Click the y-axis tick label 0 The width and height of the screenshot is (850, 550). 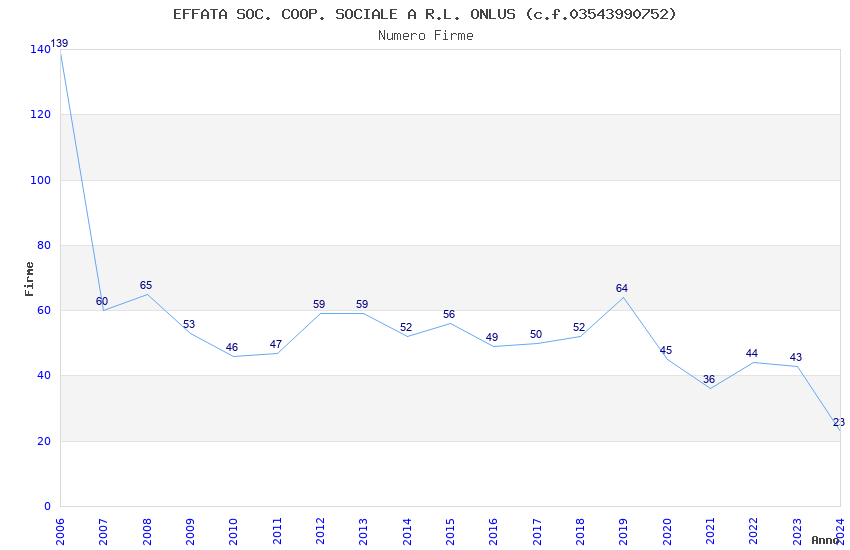click(x=48, y=506)
